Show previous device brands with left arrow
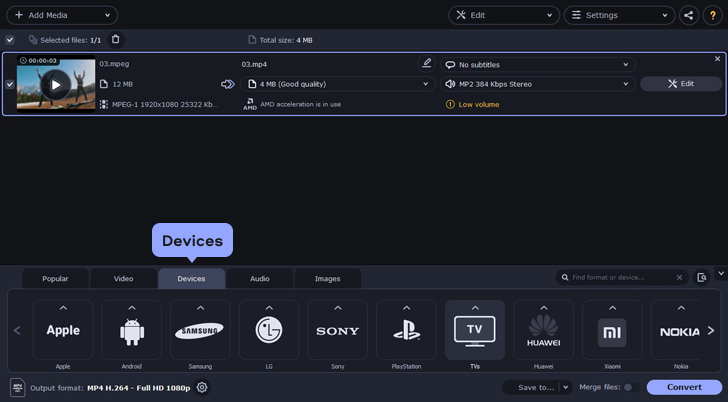This screenshot has height=402, width=728. pyautogui.click(x=17, y=331)
